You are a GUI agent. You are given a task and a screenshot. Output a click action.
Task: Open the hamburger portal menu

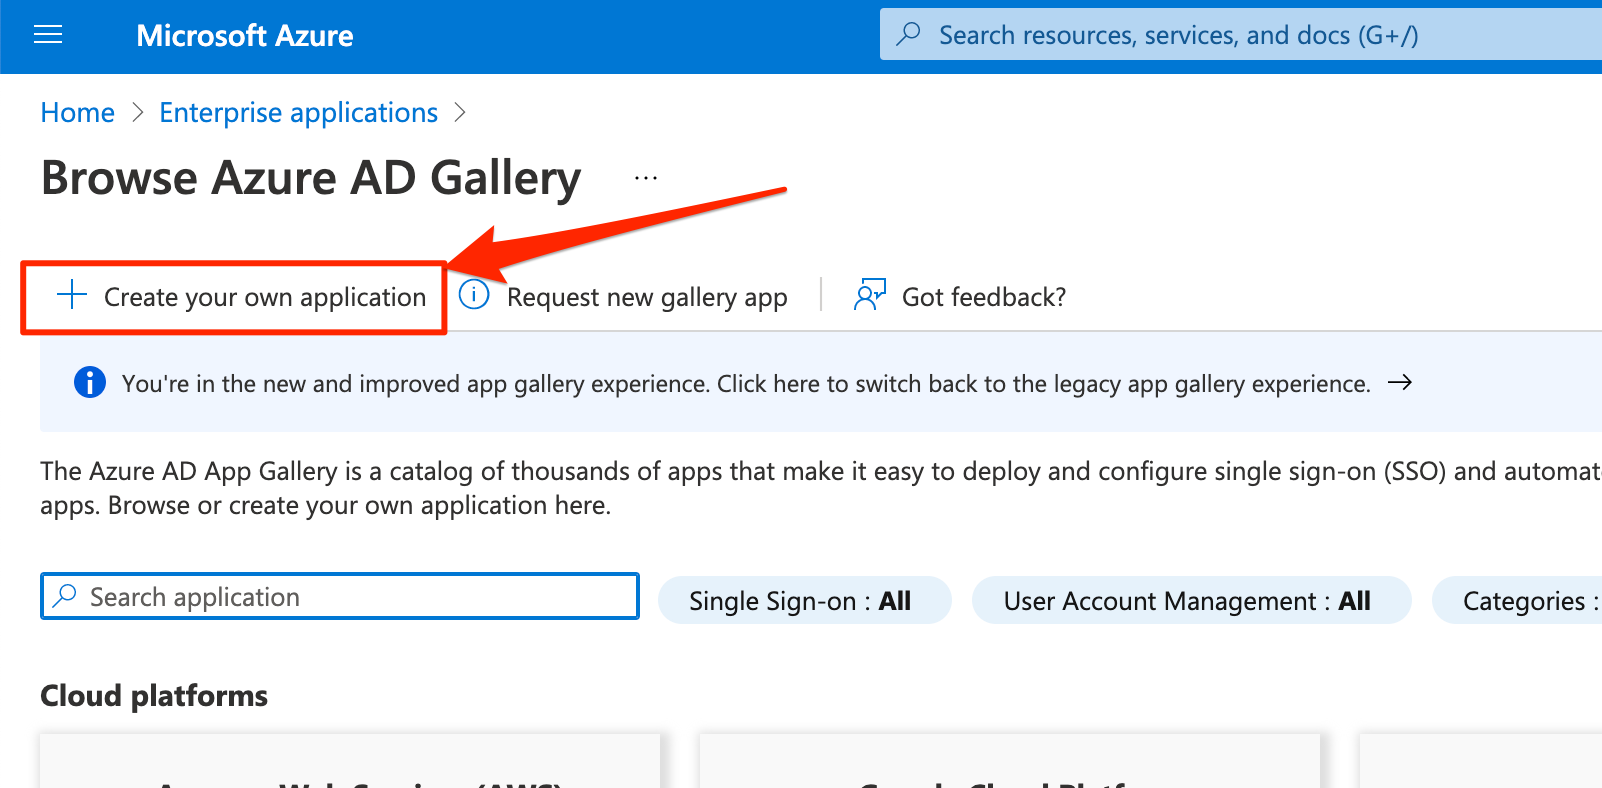[x=48, y=36]
